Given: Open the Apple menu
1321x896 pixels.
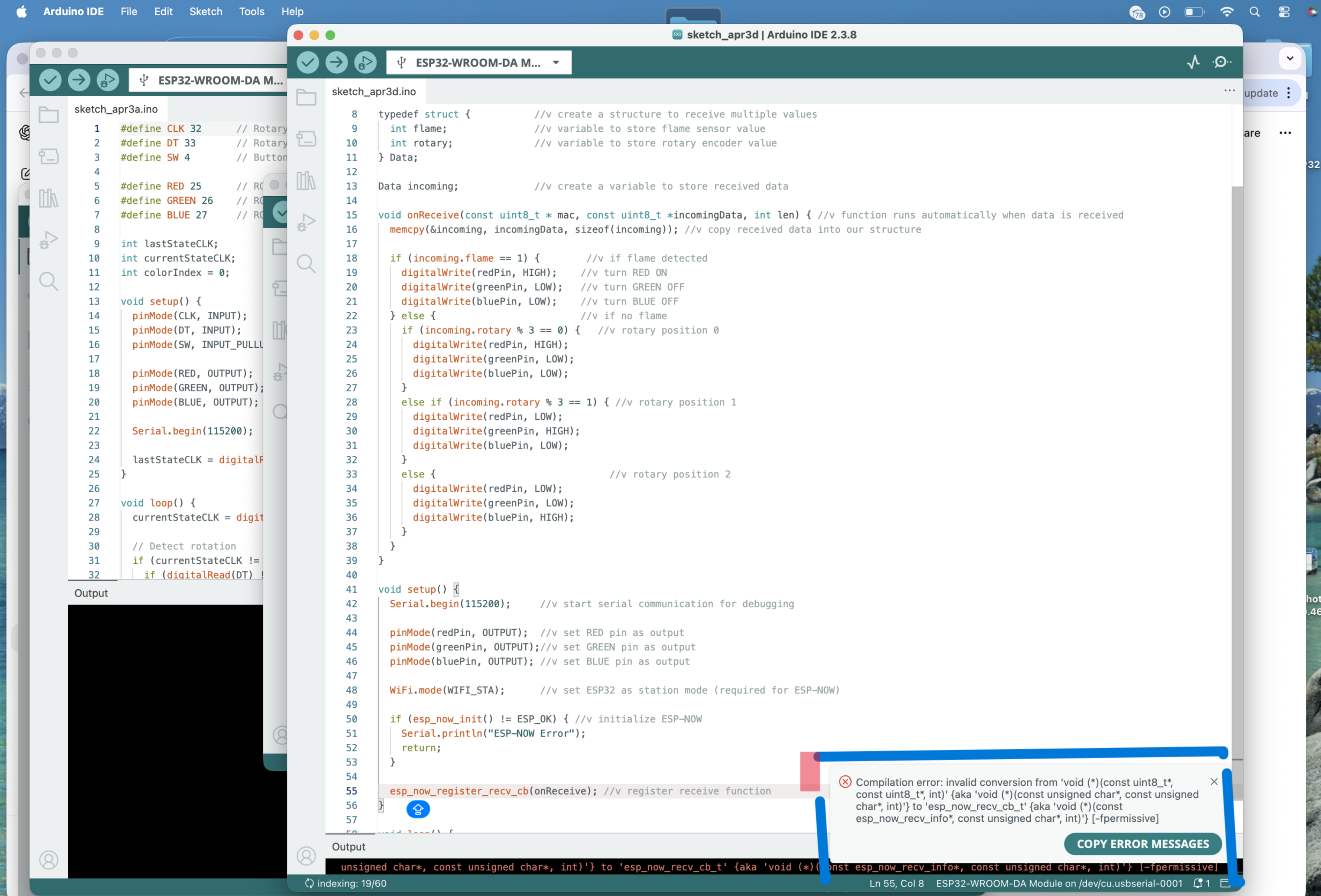Looking at the screenshot, I should coord(21,12).
